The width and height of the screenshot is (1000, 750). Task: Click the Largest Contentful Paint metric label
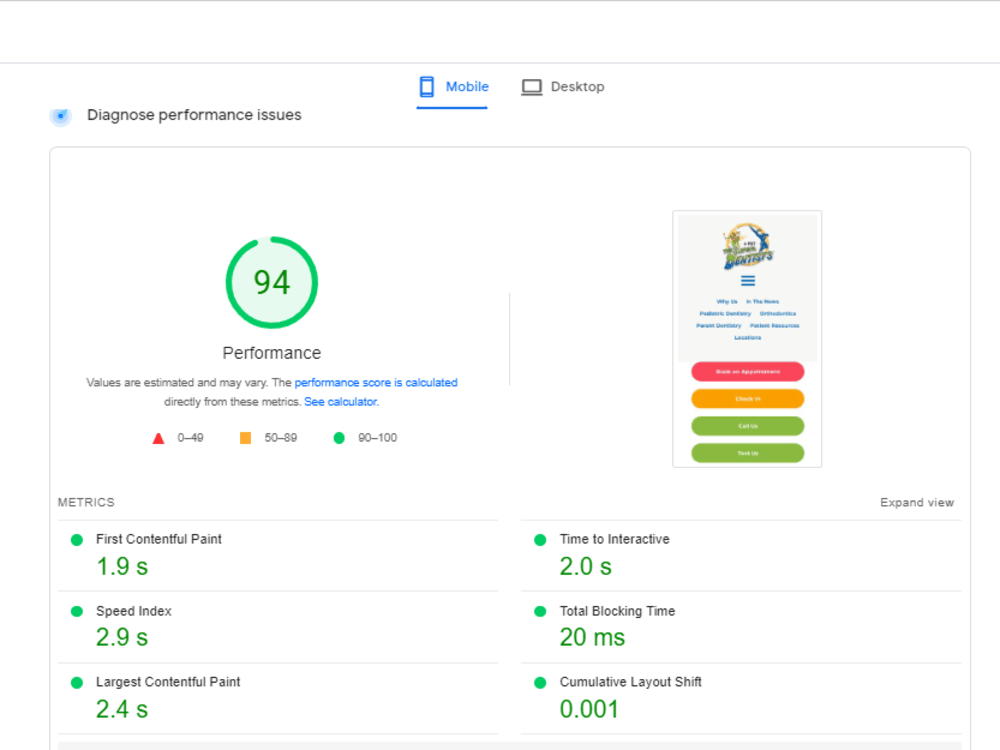pos(168,682)
